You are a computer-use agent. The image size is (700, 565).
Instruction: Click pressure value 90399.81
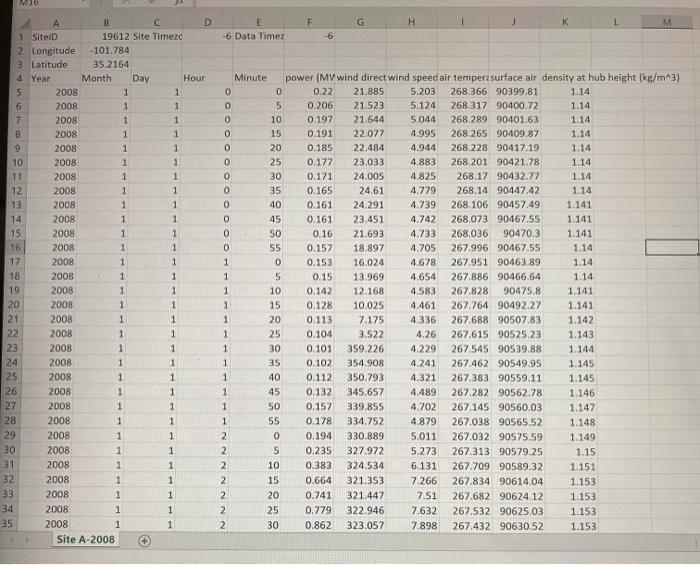515,91
